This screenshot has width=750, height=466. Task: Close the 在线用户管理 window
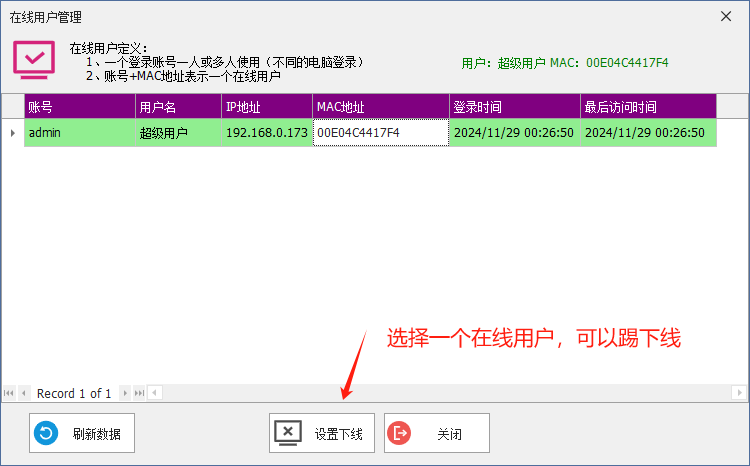pyautogui.click(x=726, y=17)
